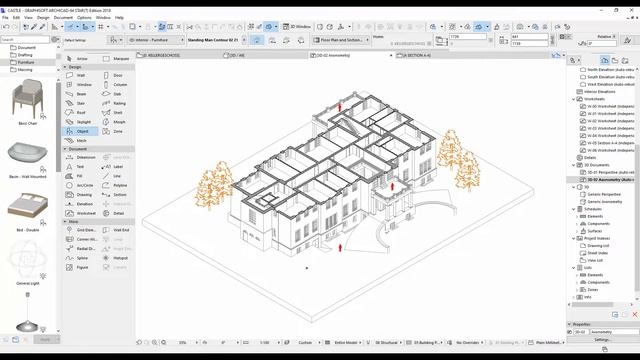The height and width of the screenshot is (360, 640).
Task: Select the Label tool
Action: 117,167
